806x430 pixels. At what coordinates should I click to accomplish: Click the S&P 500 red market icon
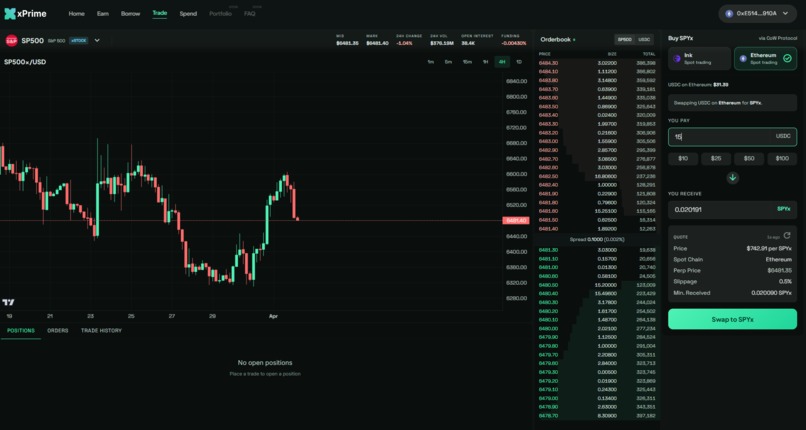11,40
